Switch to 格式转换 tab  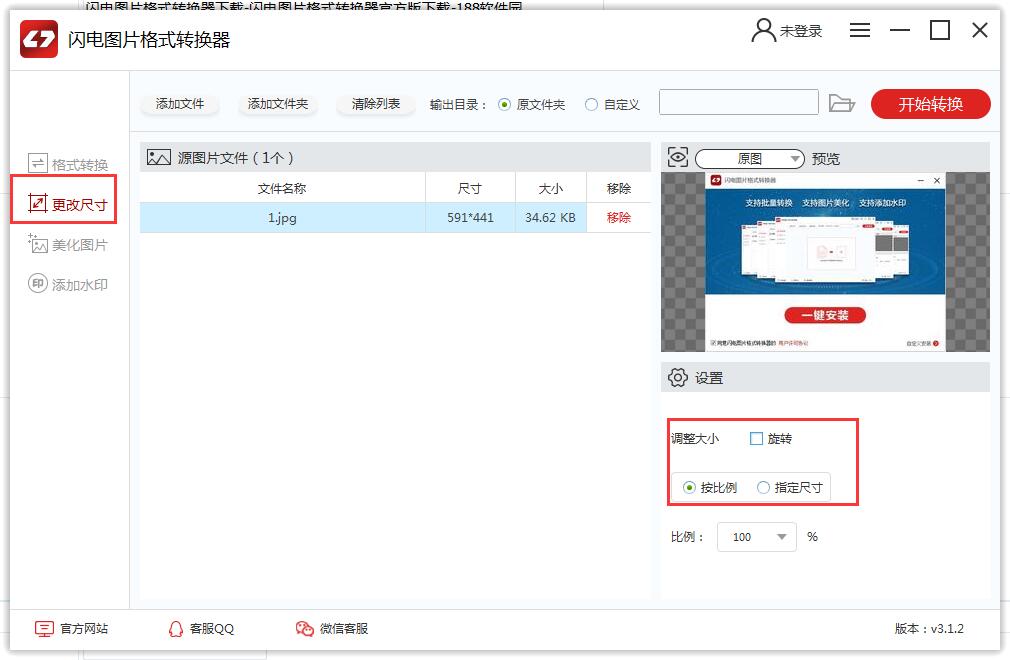tap(68, 165)
